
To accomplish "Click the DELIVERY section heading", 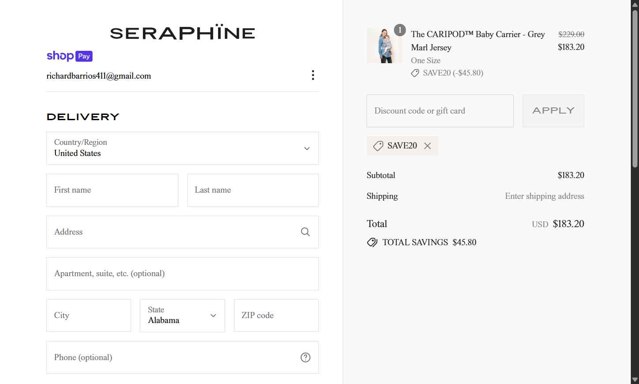I will 83,117.
